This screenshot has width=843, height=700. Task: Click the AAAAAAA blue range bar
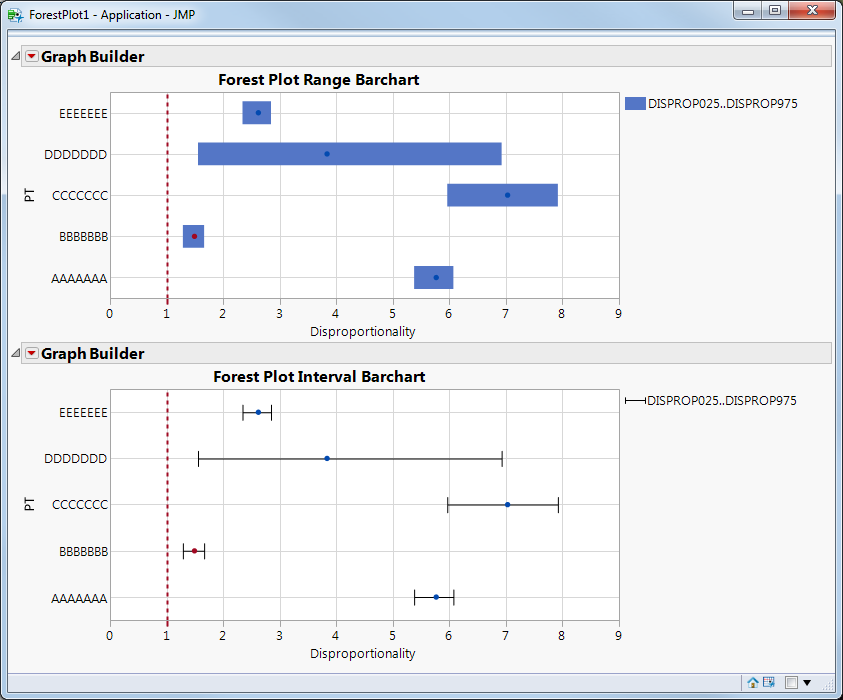pyautogui.click(x=435, y=276)
